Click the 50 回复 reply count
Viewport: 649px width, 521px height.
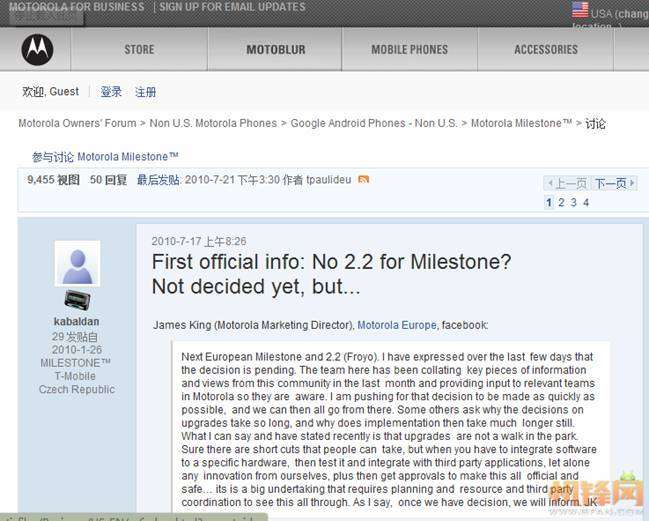[108, 180]
